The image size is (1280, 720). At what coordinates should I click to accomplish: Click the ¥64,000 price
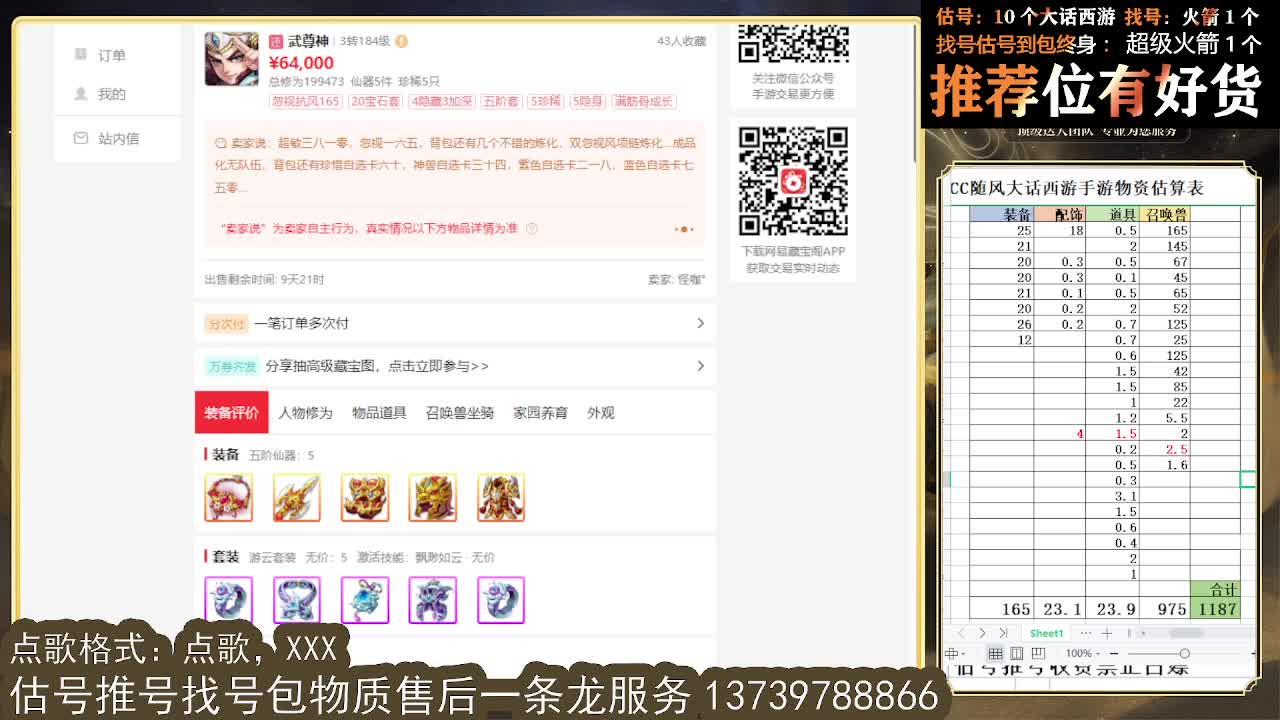click(301, 63)
